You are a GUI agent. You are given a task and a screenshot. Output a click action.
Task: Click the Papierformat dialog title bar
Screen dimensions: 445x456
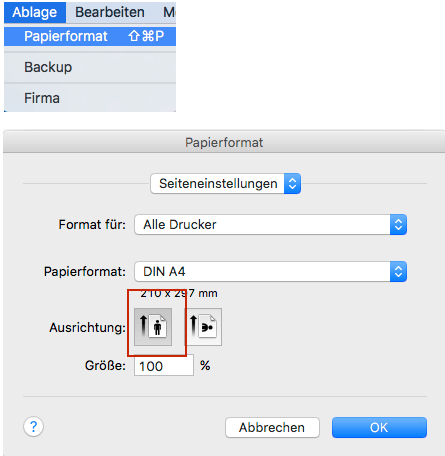coord(224,142)
